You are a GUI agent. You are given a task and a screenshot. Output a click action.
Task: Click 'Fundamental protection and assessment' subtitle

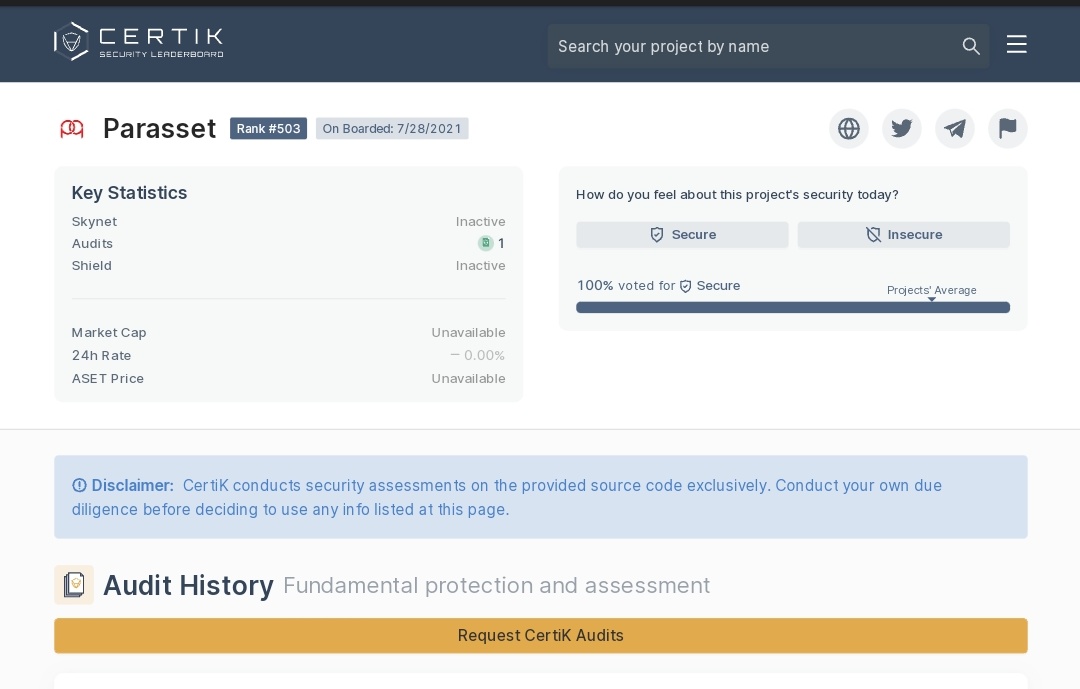coord(497,585)
